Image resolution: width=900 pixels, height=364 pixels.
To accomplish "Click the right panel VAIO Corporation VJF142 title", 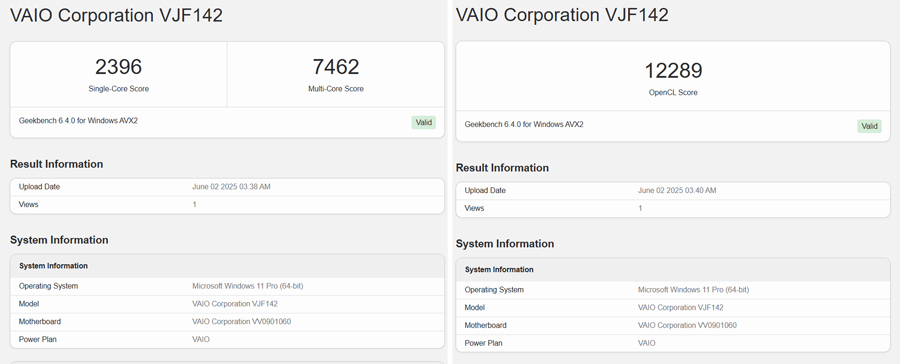I will 562,15.
